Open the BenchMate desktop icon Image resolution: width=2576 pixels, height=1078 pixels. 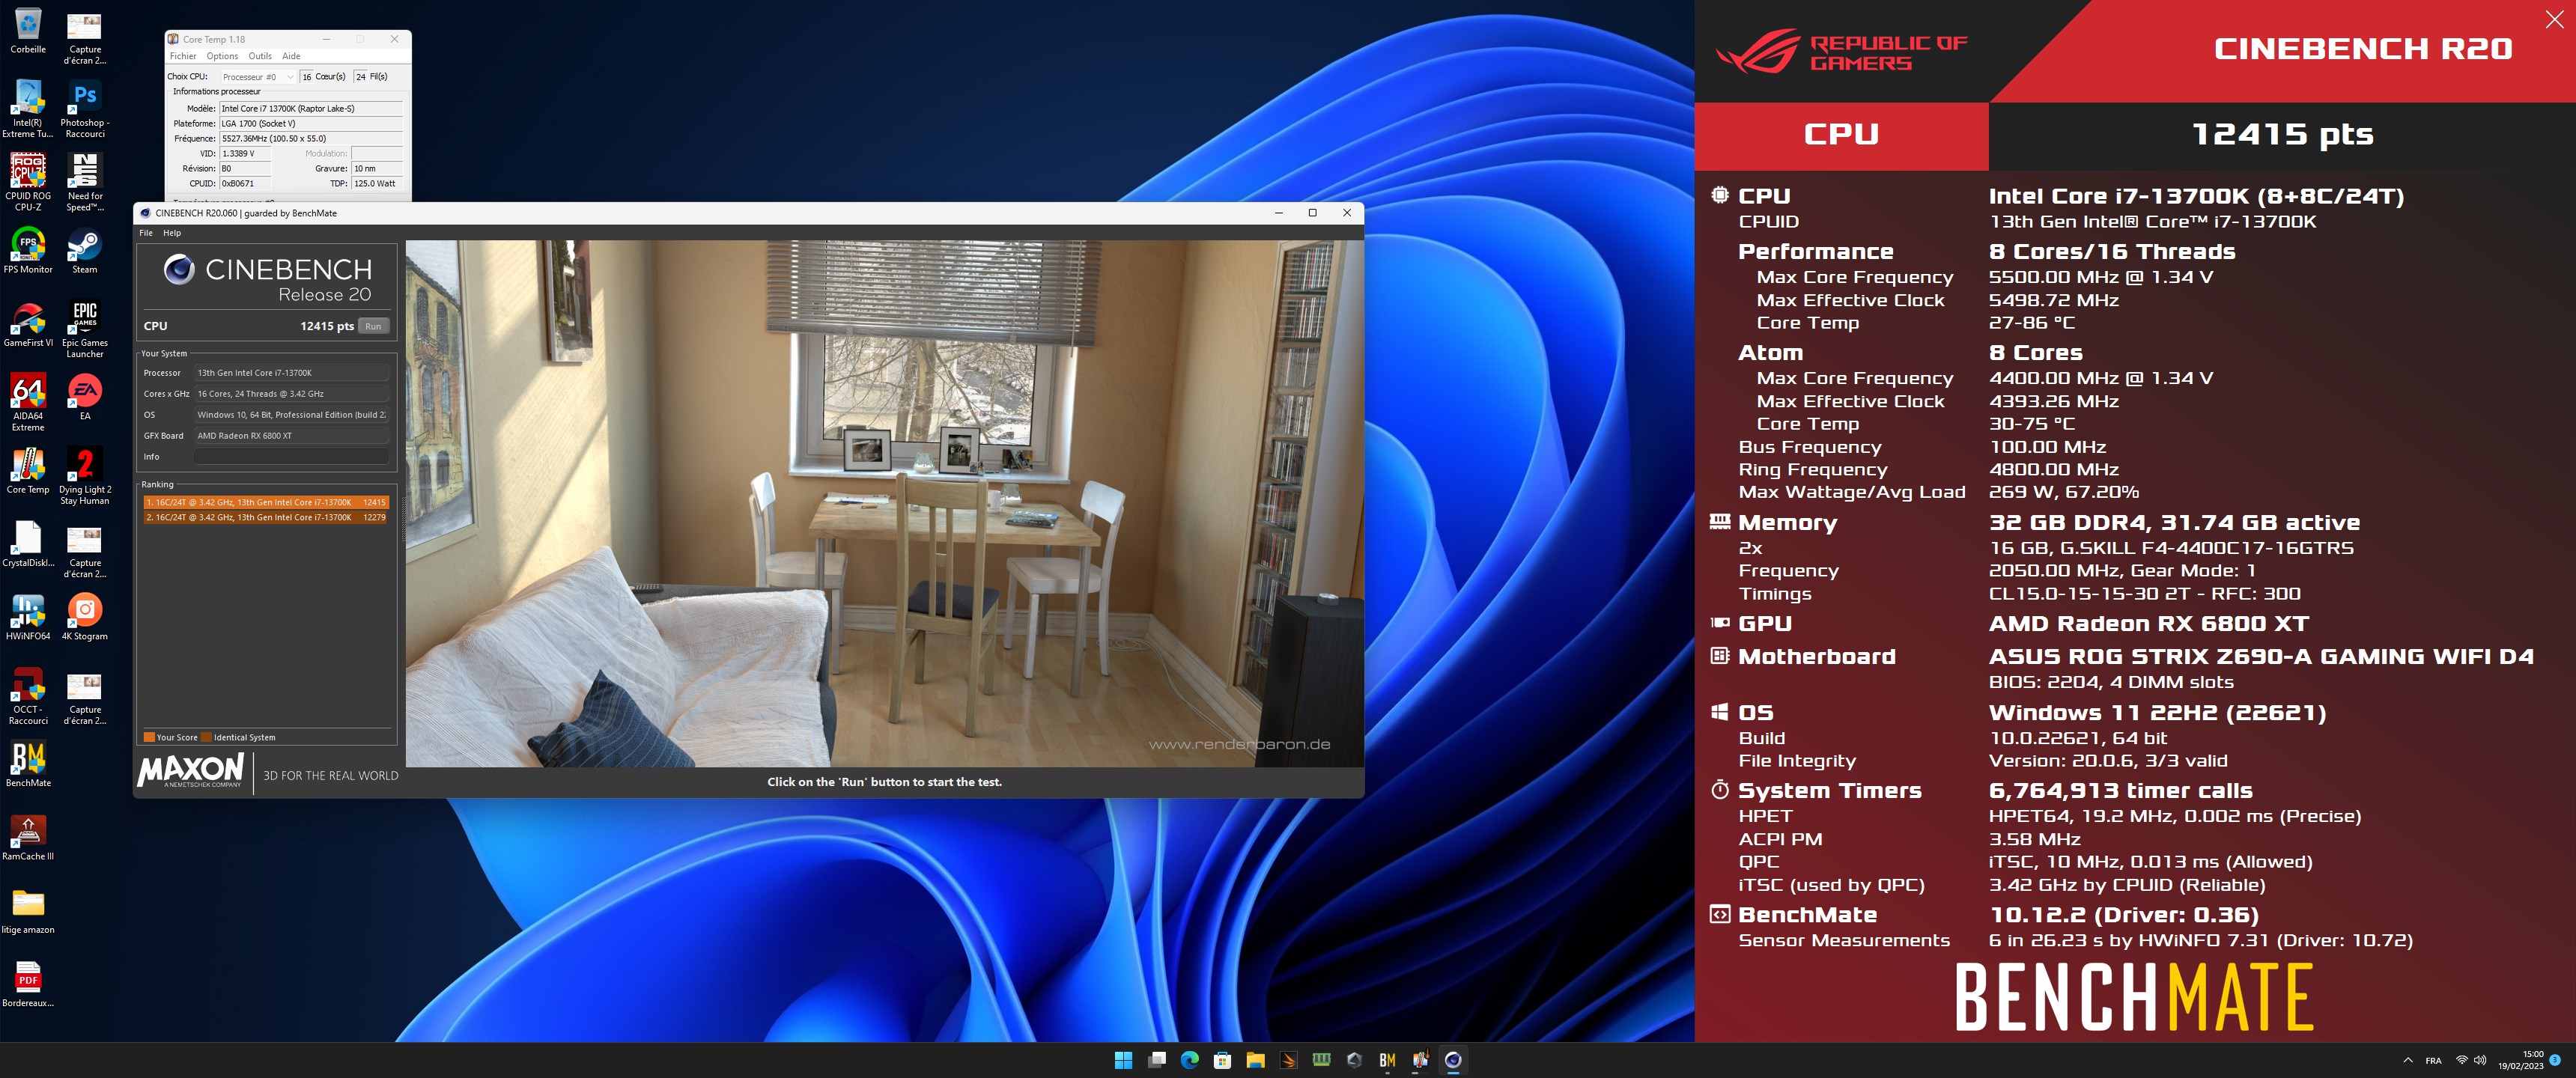(28, 764)
